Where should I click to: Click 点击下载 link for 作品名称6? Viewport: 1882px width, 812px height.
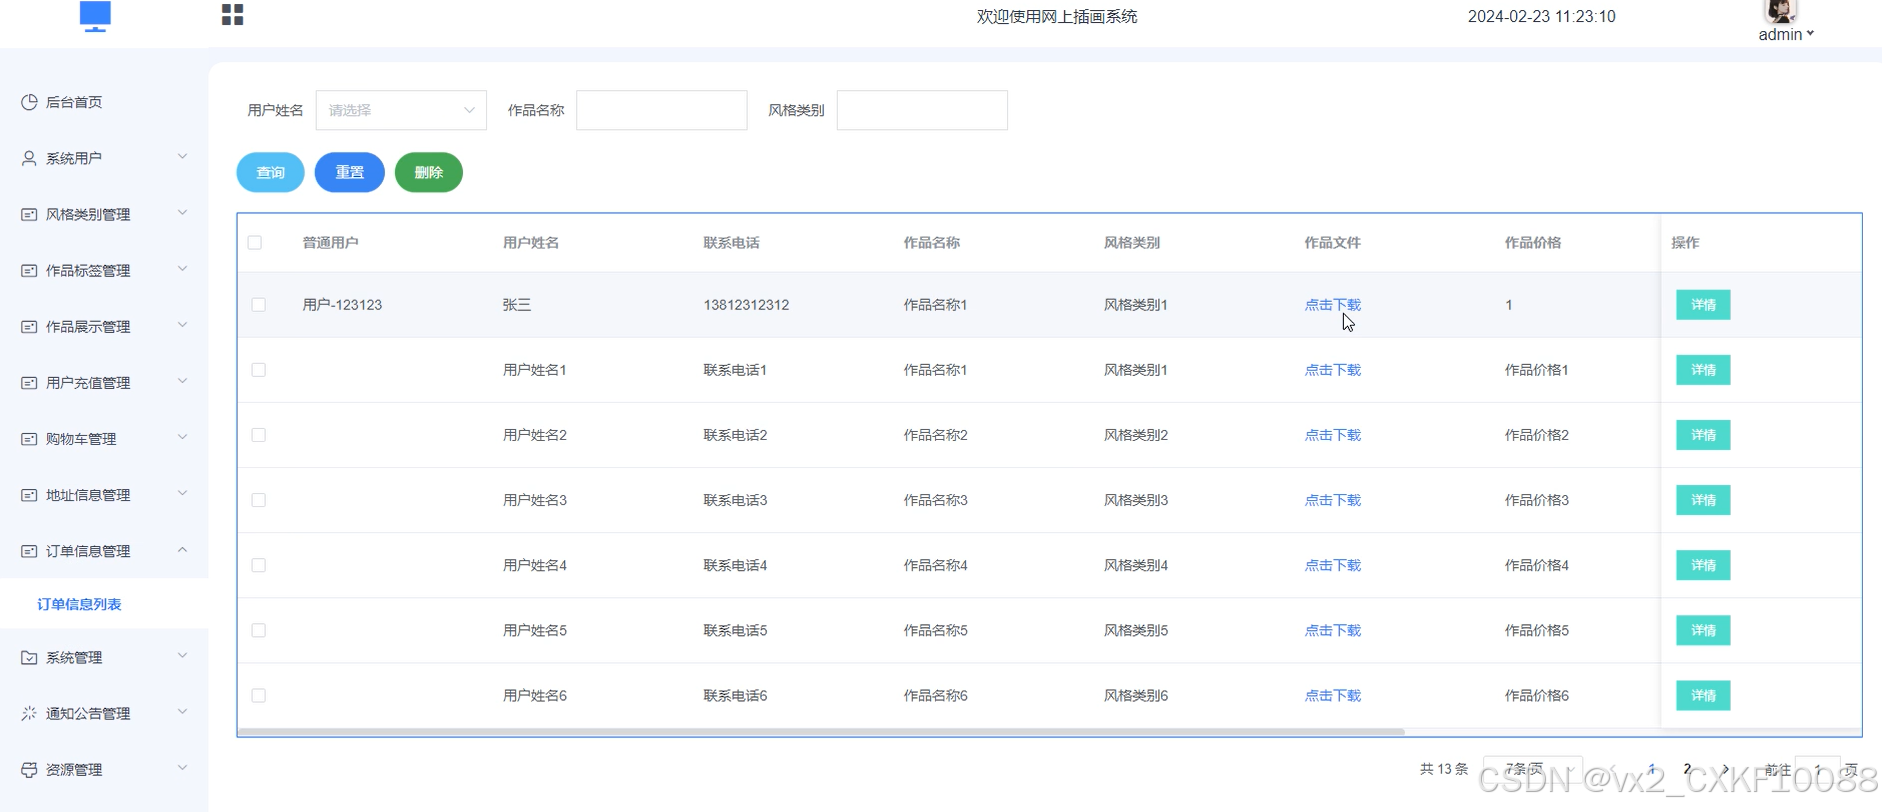1332,695
